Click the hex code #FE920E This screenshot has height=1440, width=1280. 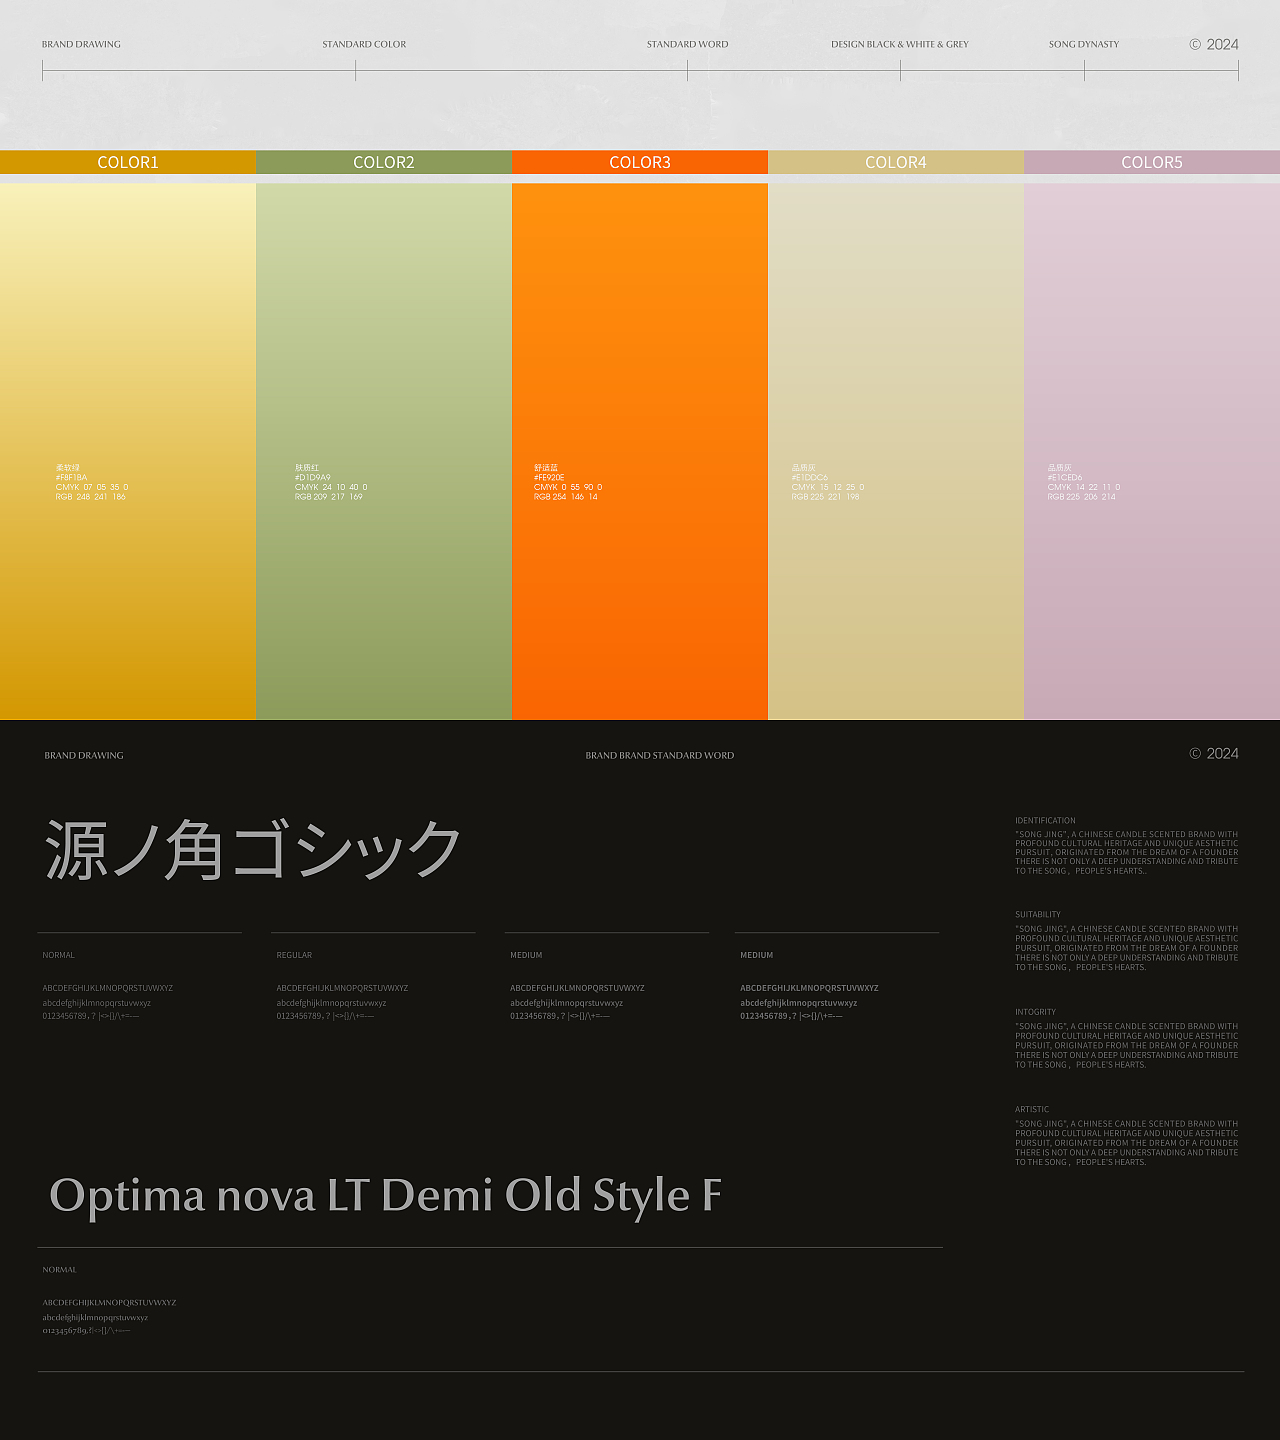pos(549,478)
